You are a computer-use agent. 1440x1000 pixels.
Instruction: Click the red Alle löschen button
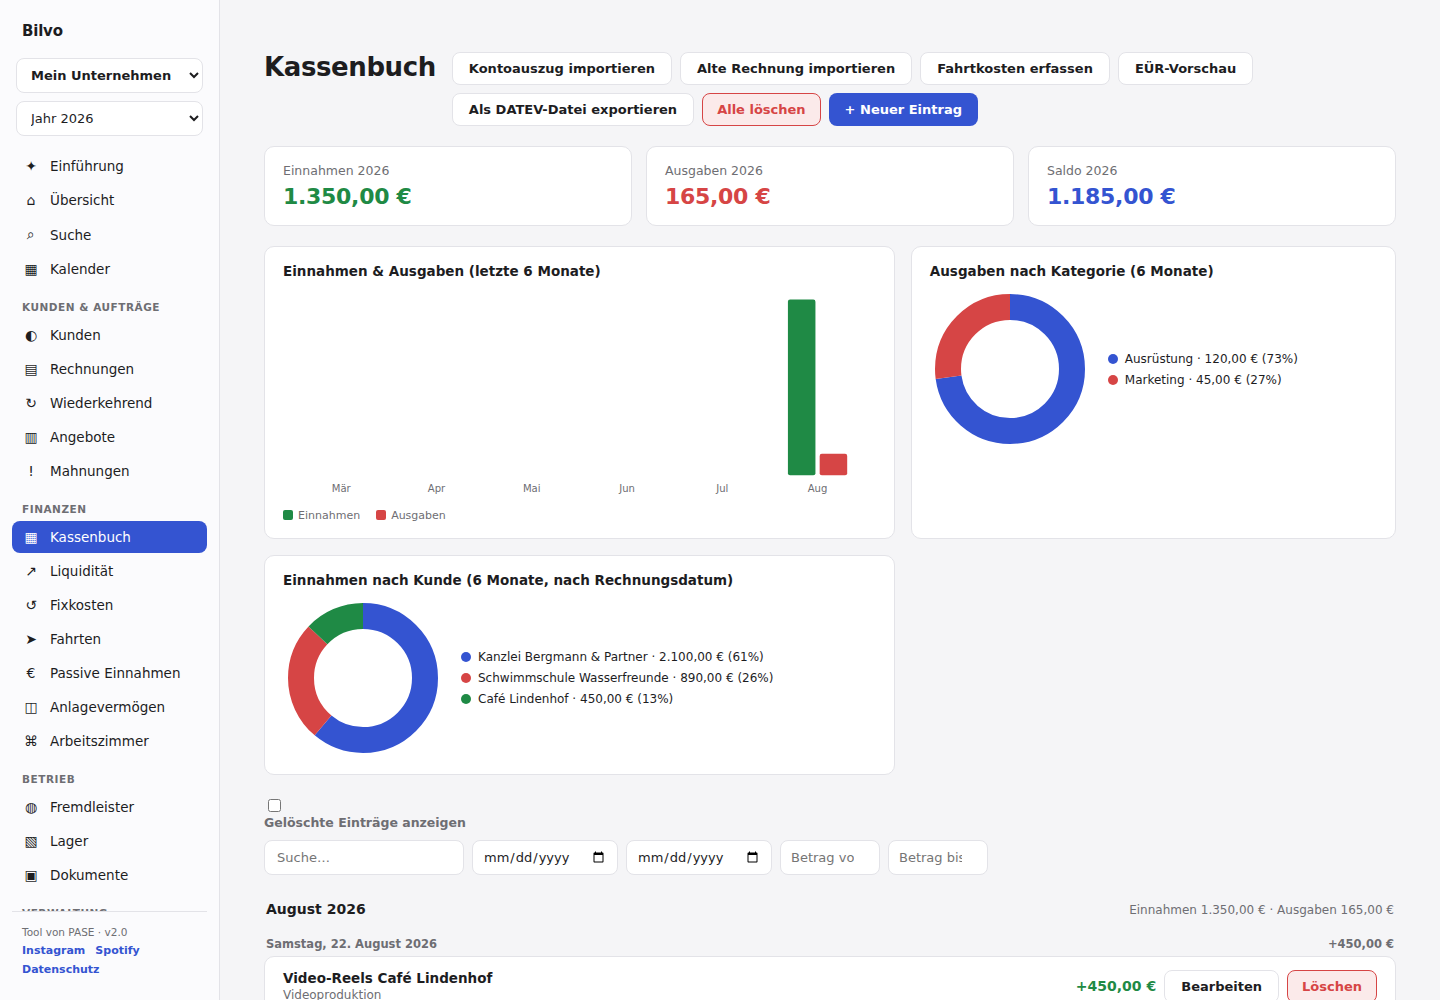tap(761, 109)
